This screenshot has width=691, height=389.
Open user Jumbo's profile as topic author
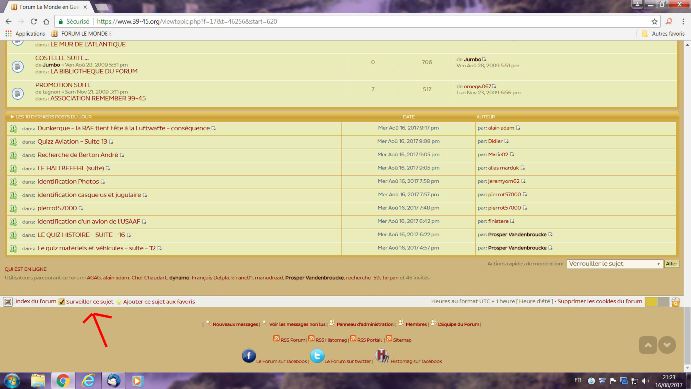point(51,65)
